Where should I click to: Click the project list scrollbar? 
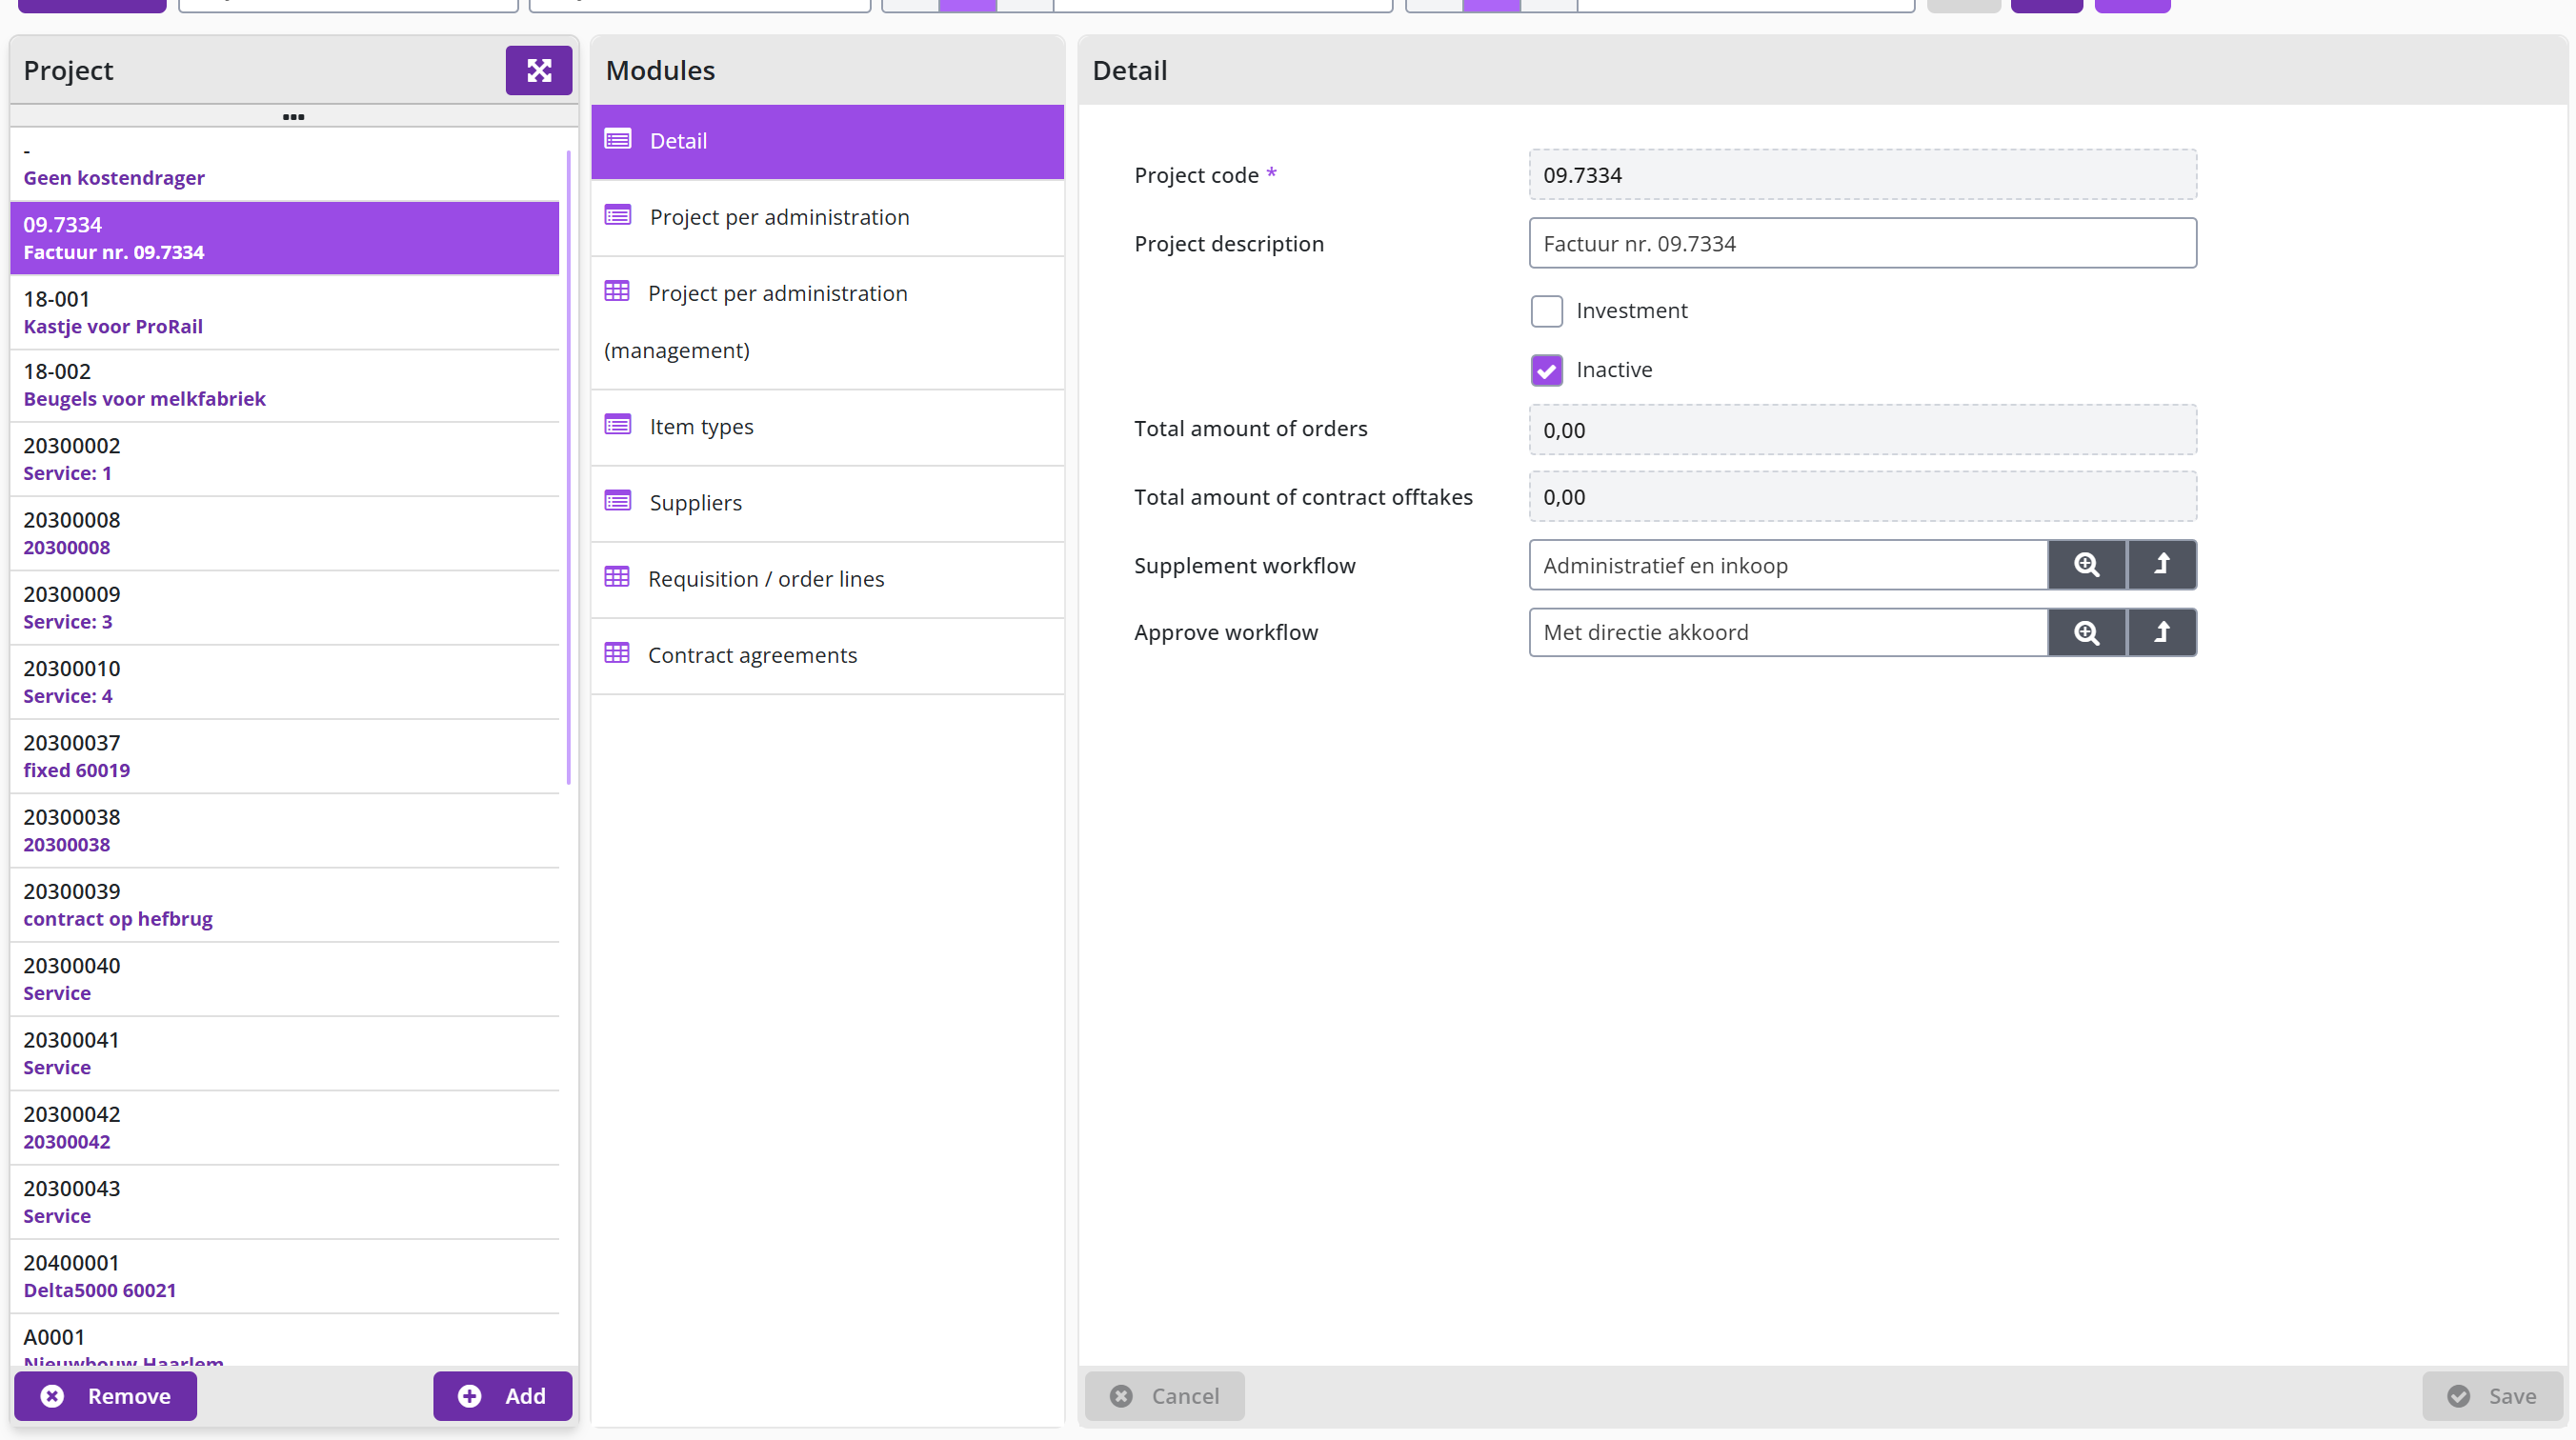tap(568, 467)
